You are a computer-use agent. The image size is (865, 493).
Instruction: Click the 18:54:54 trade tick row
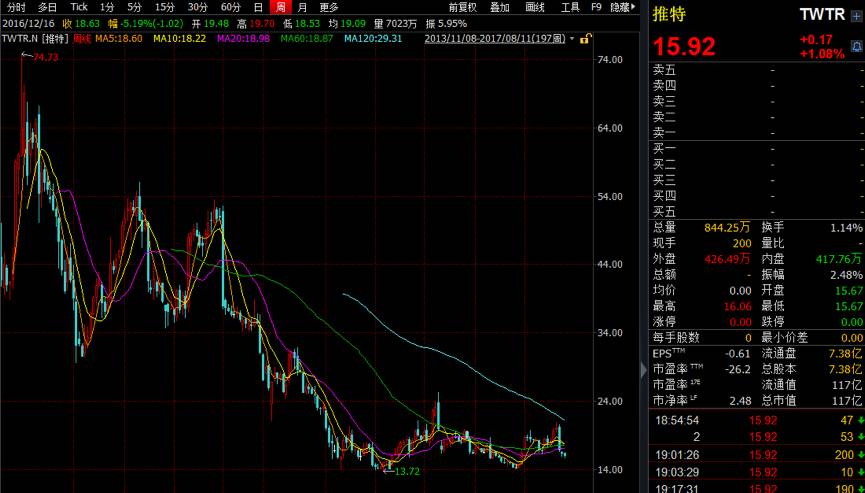[x=757, y=421]
